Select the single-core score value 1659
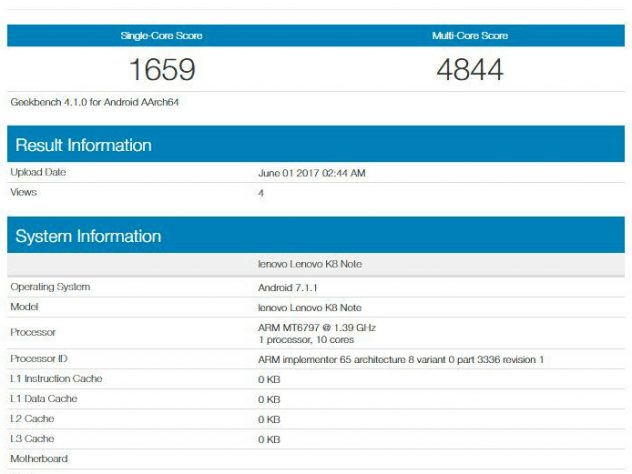 click(x=161, y=70)
